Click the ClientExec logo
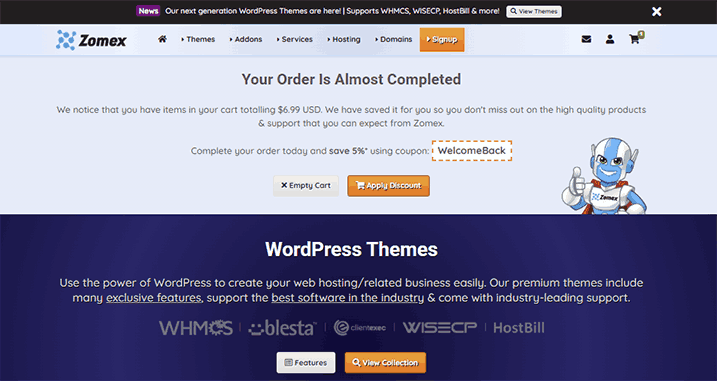The image size is (717, 381). [360, 327]
